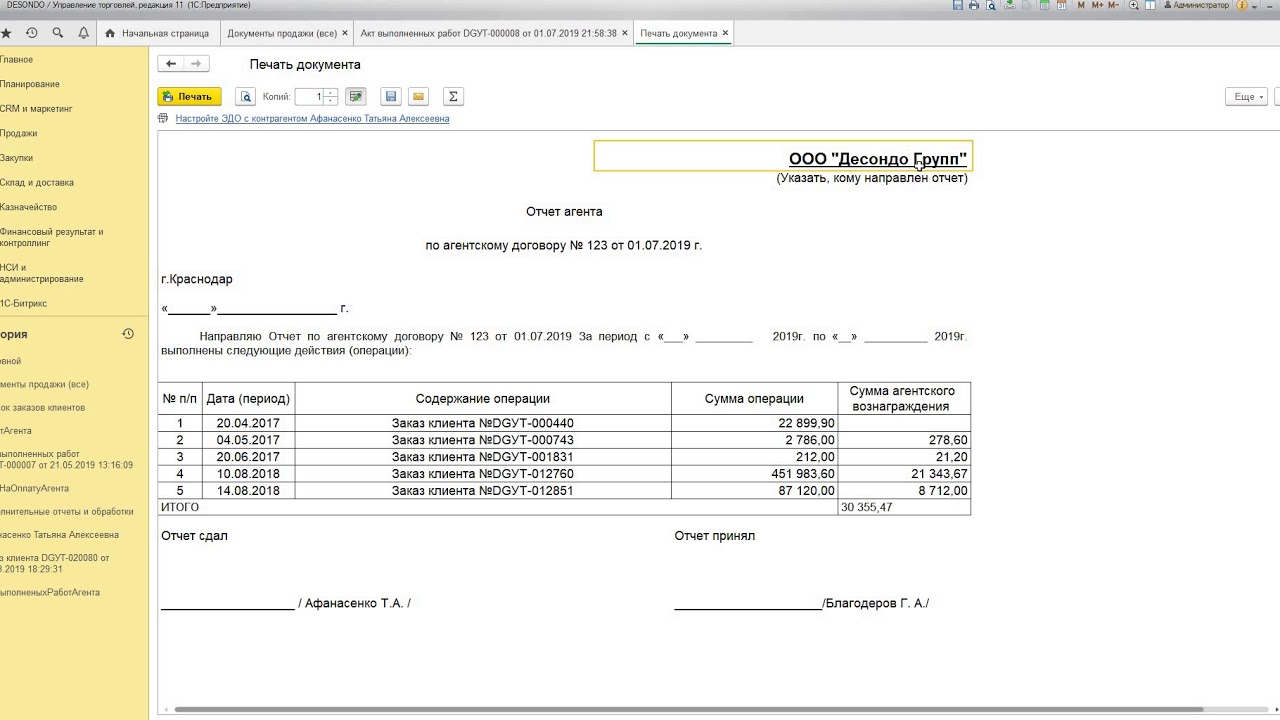Screen dimensions: 1280x720
Task: Open Финансовый результат и контроллинг section
Action: 51,237
